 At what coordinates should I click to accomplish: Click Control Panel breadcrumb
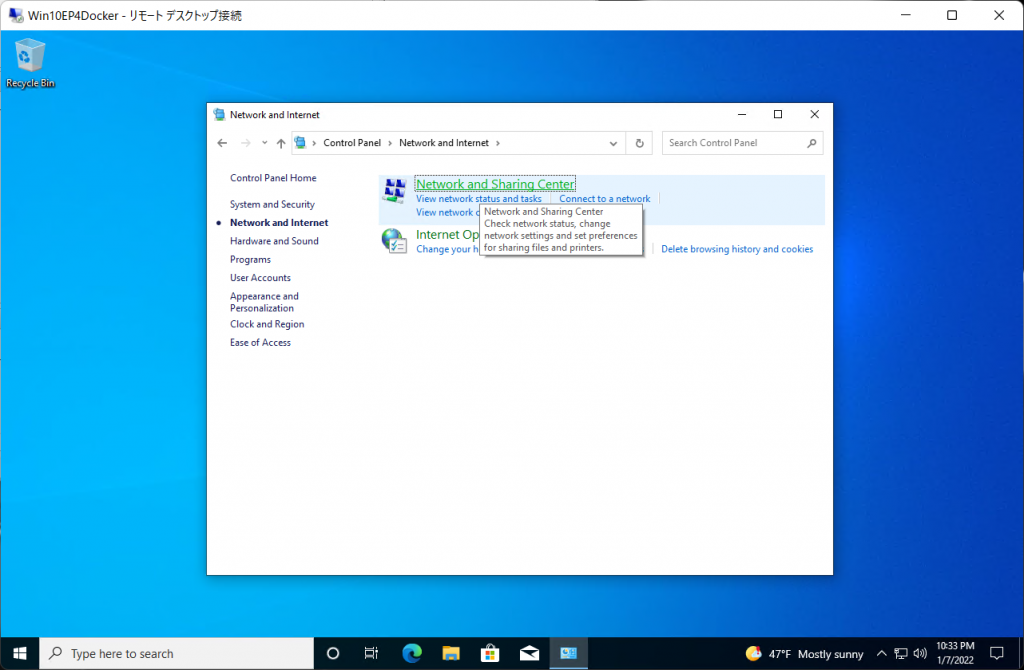coord(352,142)
